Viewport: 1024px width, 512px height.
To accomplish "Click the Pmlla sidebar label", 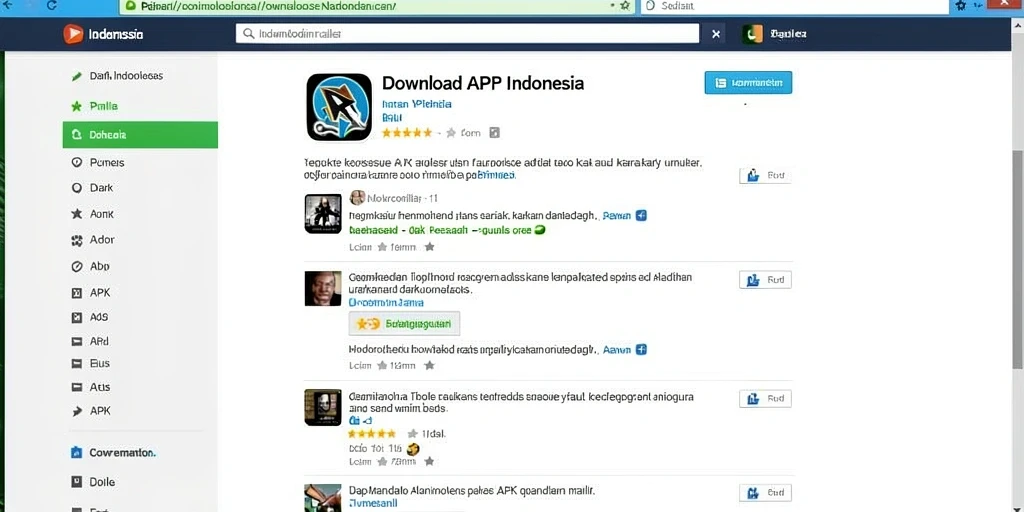I will (x=104, y=106).
